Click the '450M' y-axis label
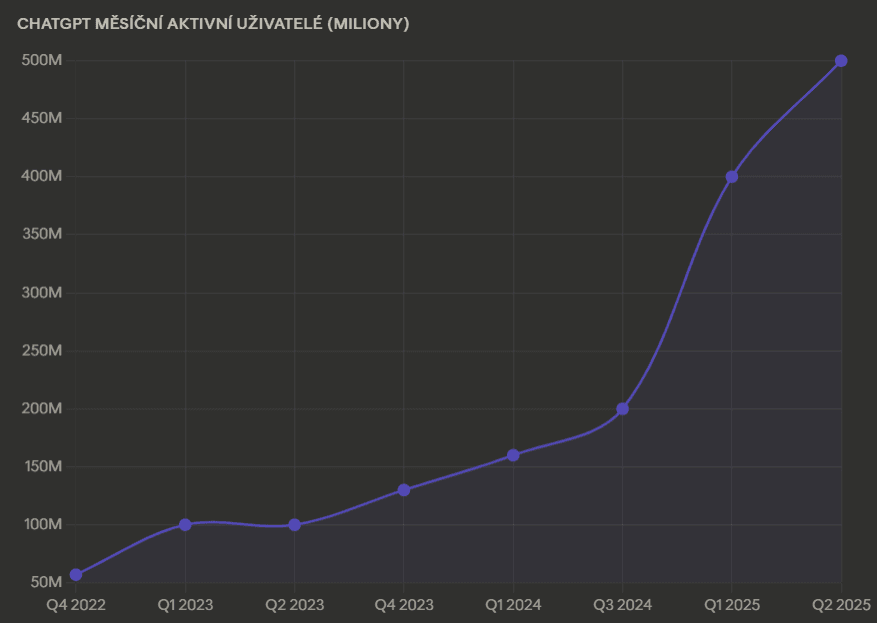 tap(42, 118)
